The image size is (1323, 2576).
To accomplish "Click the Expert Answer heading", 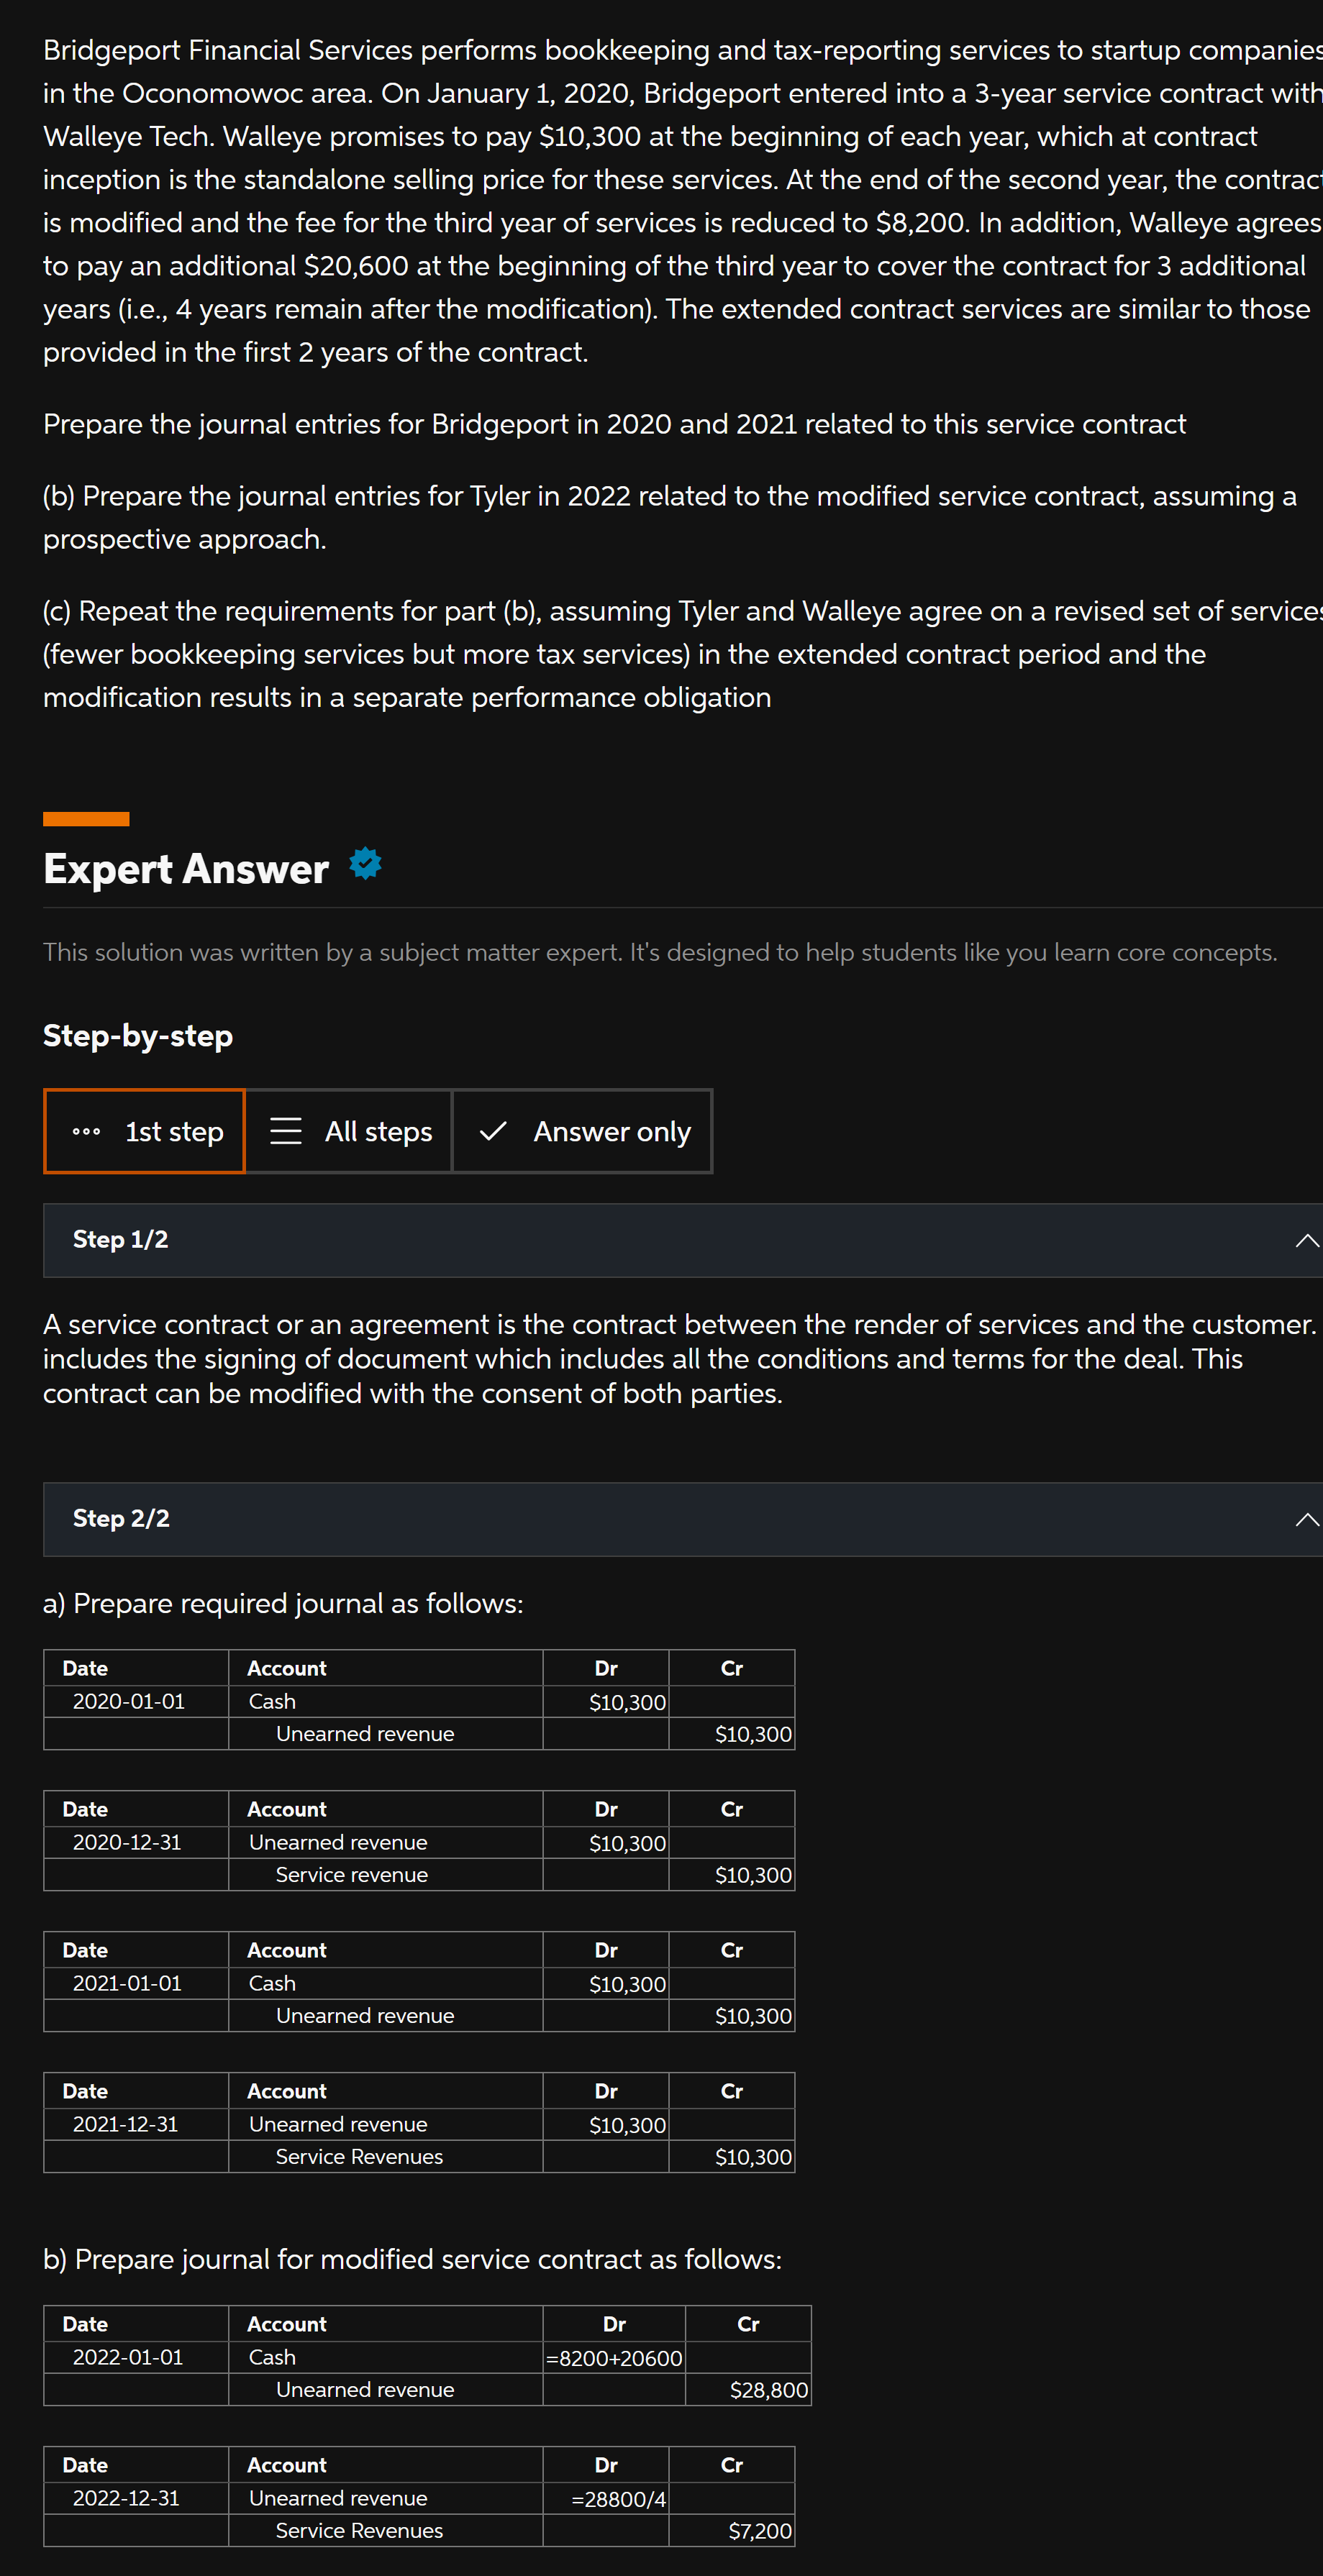I will pyautogui.click(x=185, y=868).
